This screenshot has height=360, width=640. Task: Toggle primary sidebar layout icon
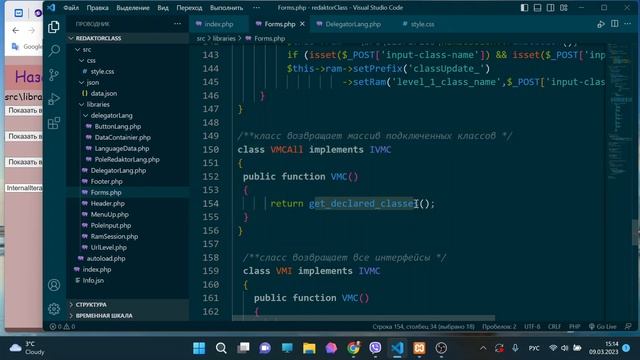click(524, 8)
